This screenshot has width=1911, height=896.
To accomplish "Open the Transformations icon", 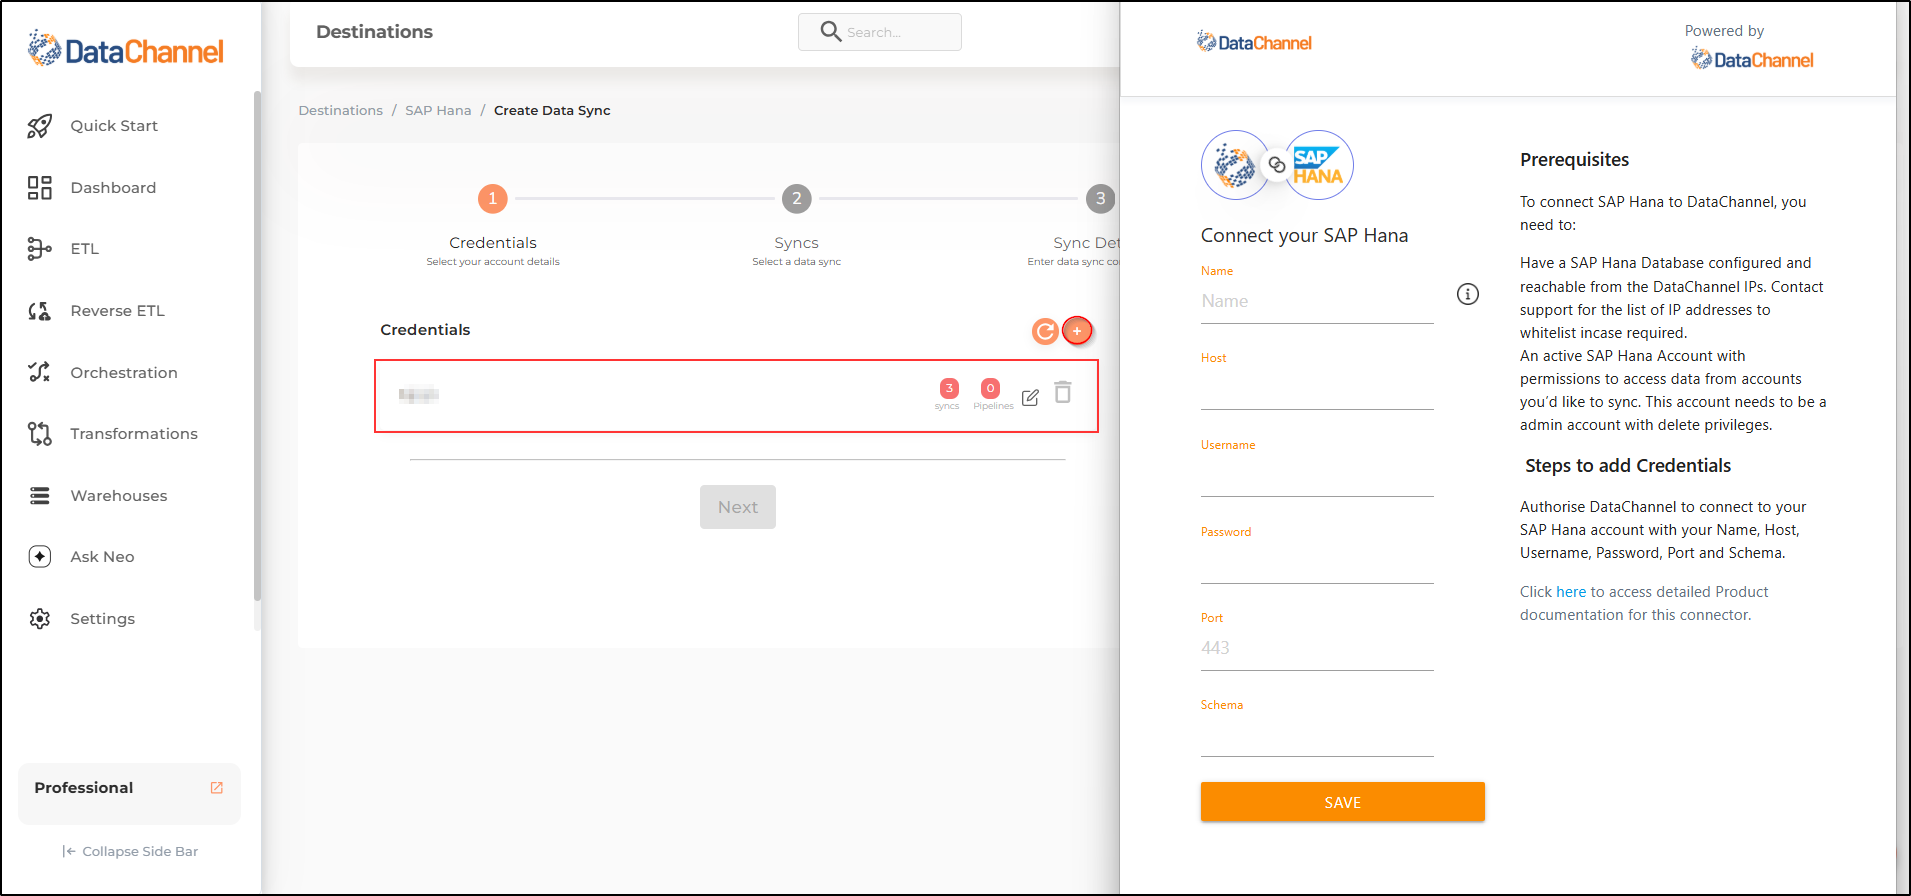I will (x=39, y=434).
